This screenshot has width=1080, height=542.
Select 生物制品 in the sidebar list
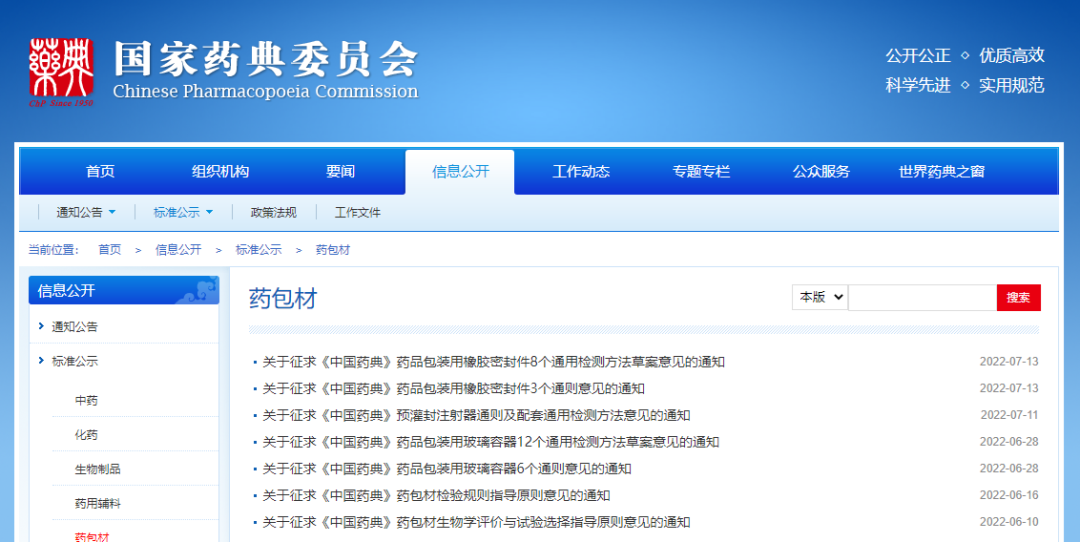[97, 469]
